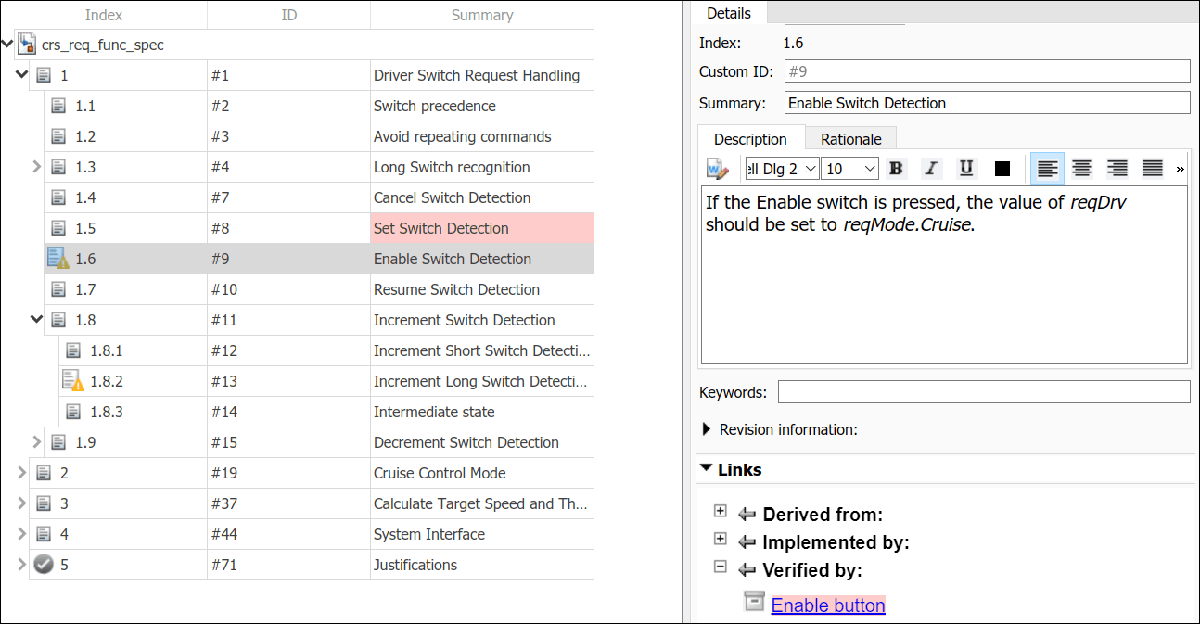Click the test case icon beside Enable button
Viewport: 1200px width, 624px height.
tap(754, 603)
